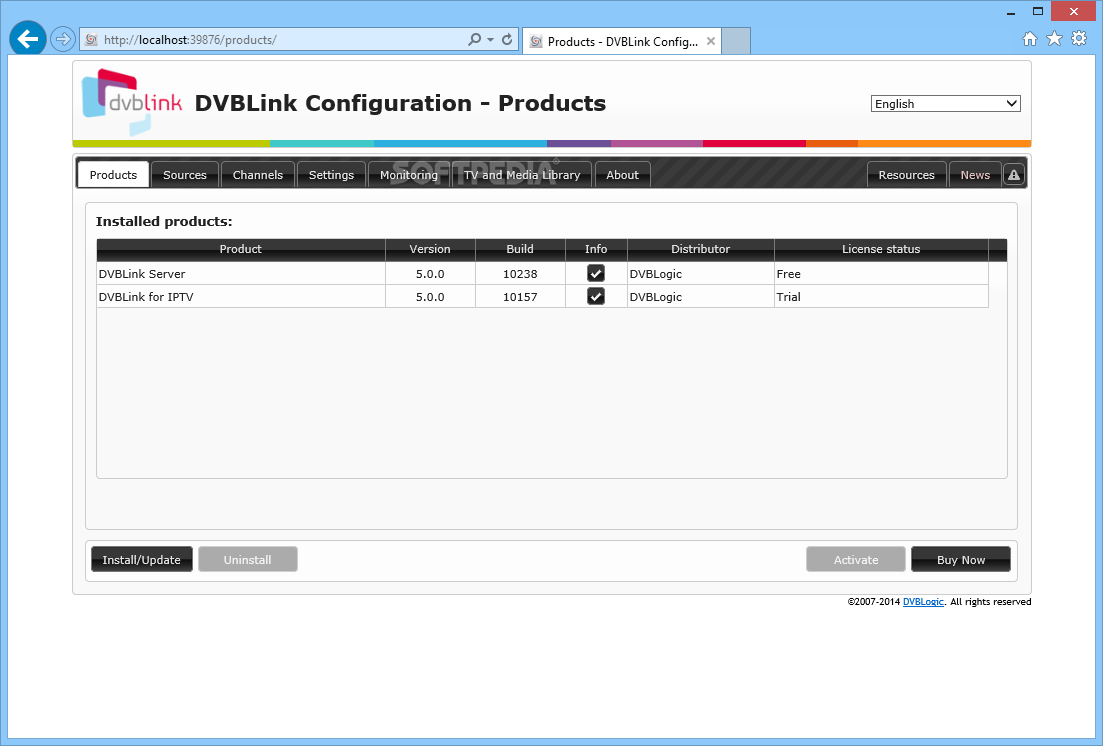Open the English language dropdown
The image size is (1103, 746).
[x=945, y=103]
